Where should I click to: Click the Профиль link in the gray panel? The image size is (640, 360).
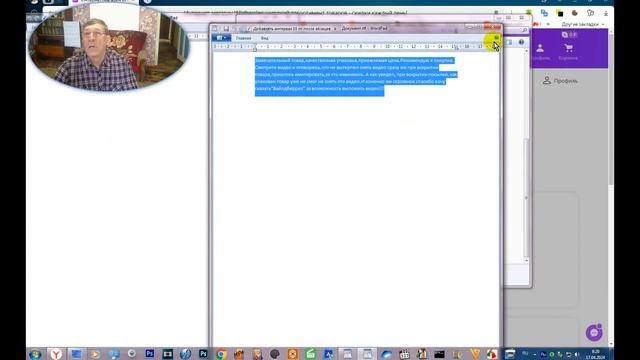(x=560, y=81)
